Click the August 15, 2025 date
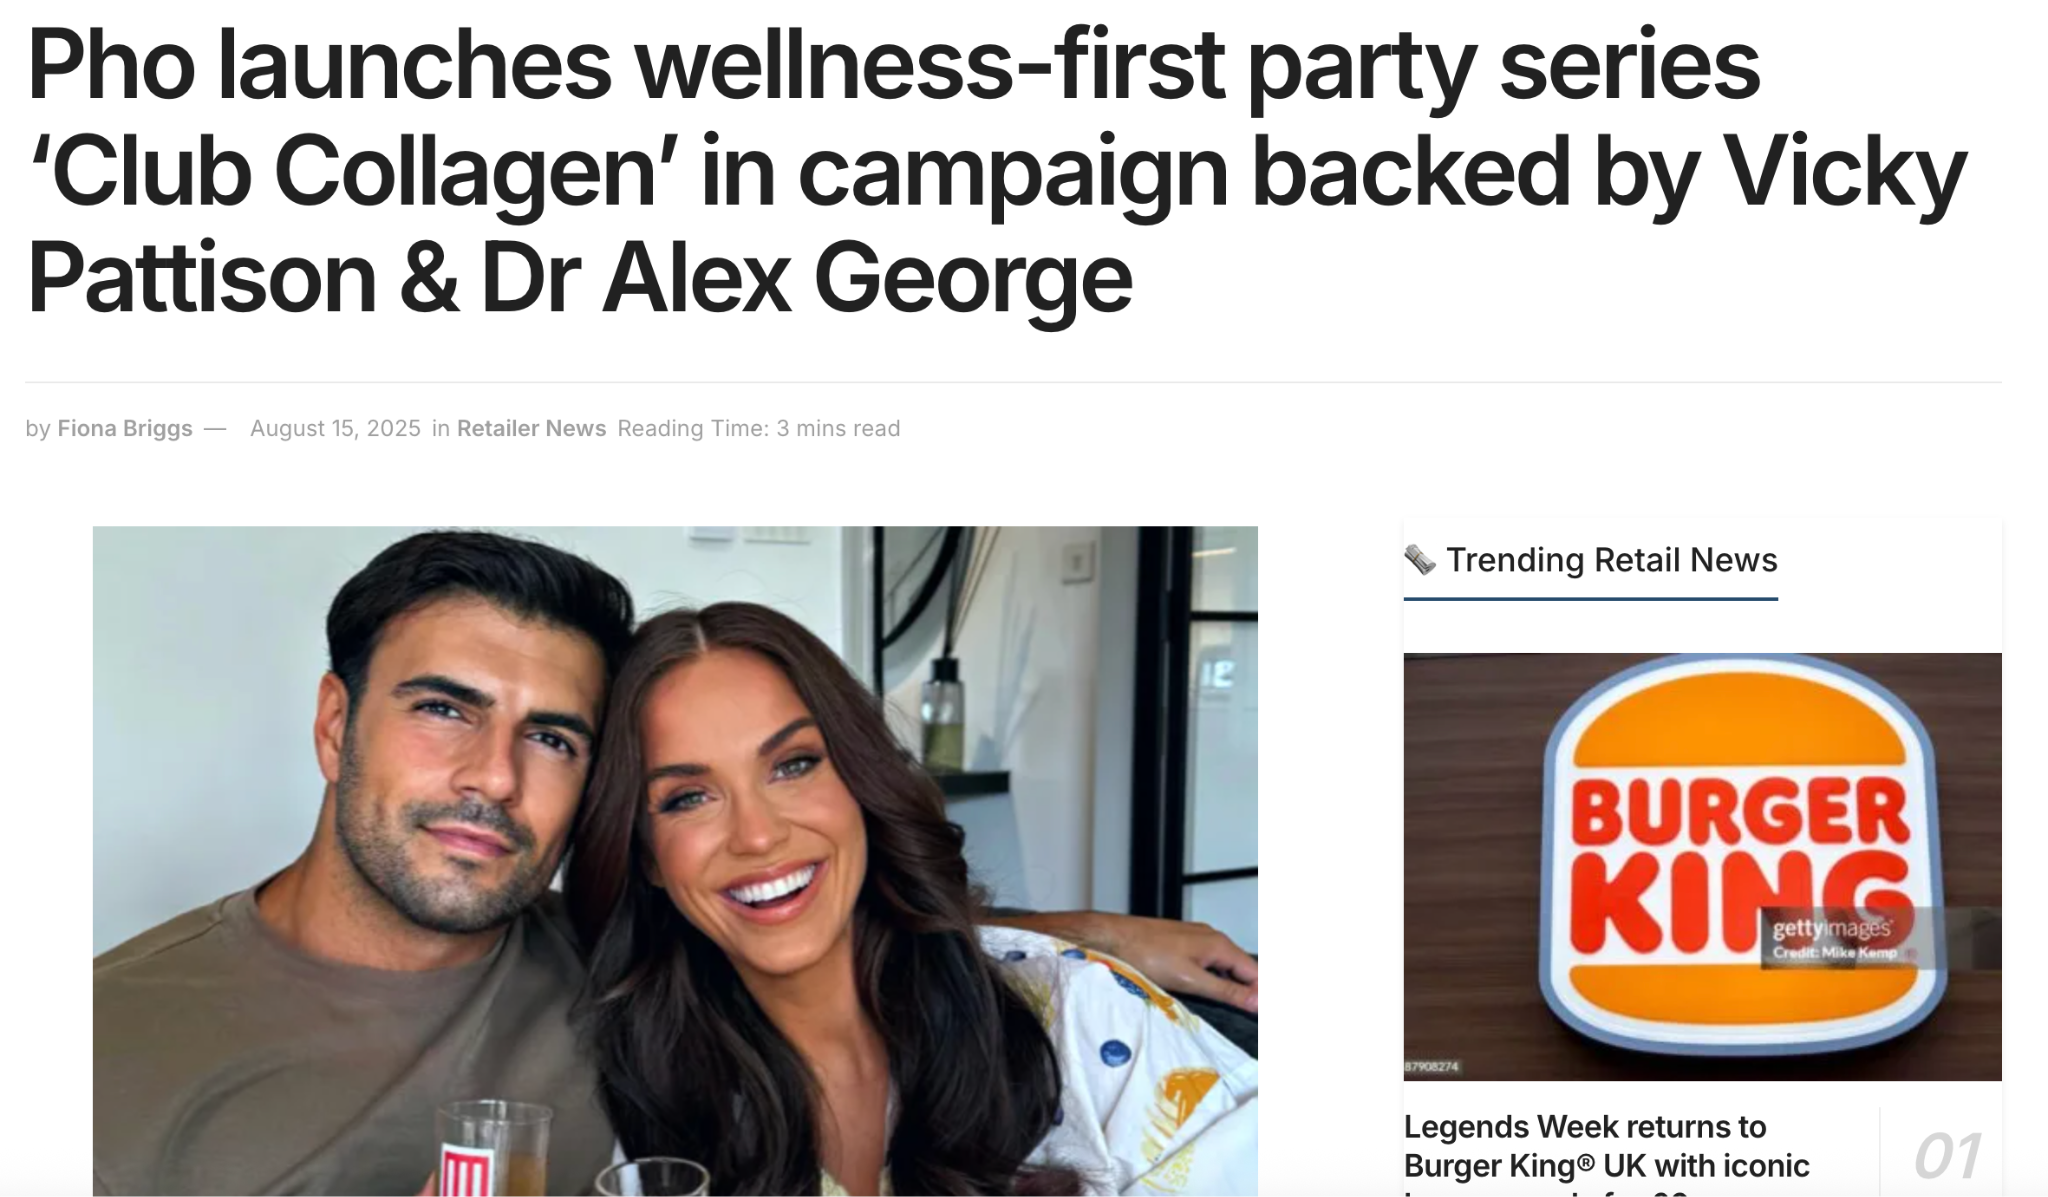 click(335, 428)
